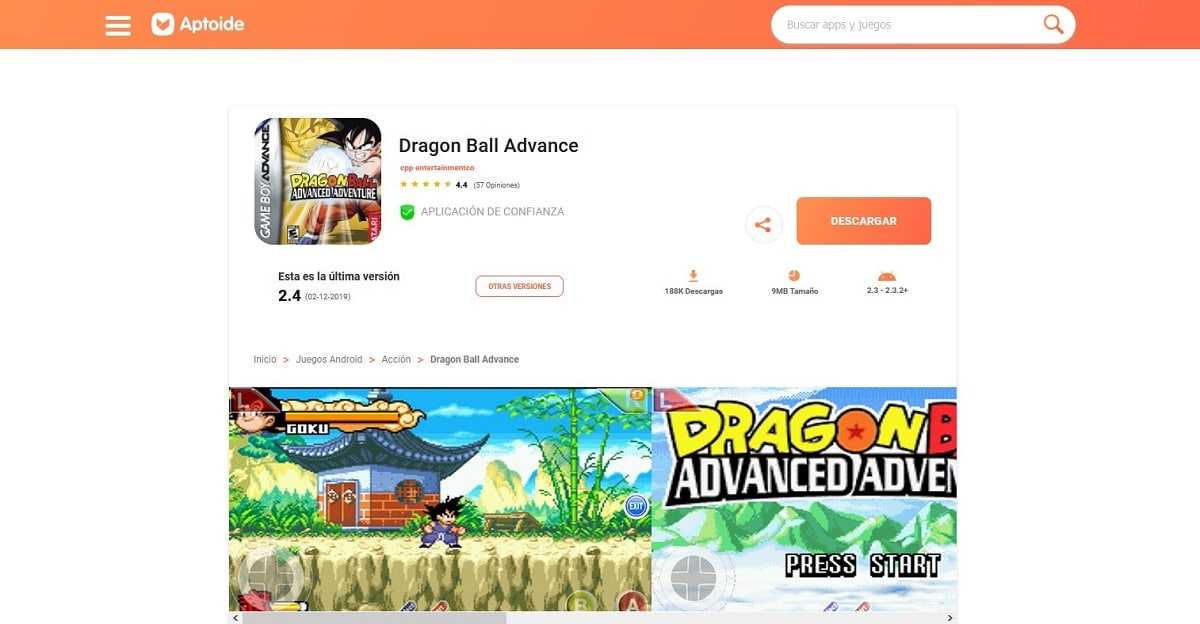The width and height of the screenshot is (1200, 624).
Task: Click the search magnifier icon
Action: pos(1053,24)
